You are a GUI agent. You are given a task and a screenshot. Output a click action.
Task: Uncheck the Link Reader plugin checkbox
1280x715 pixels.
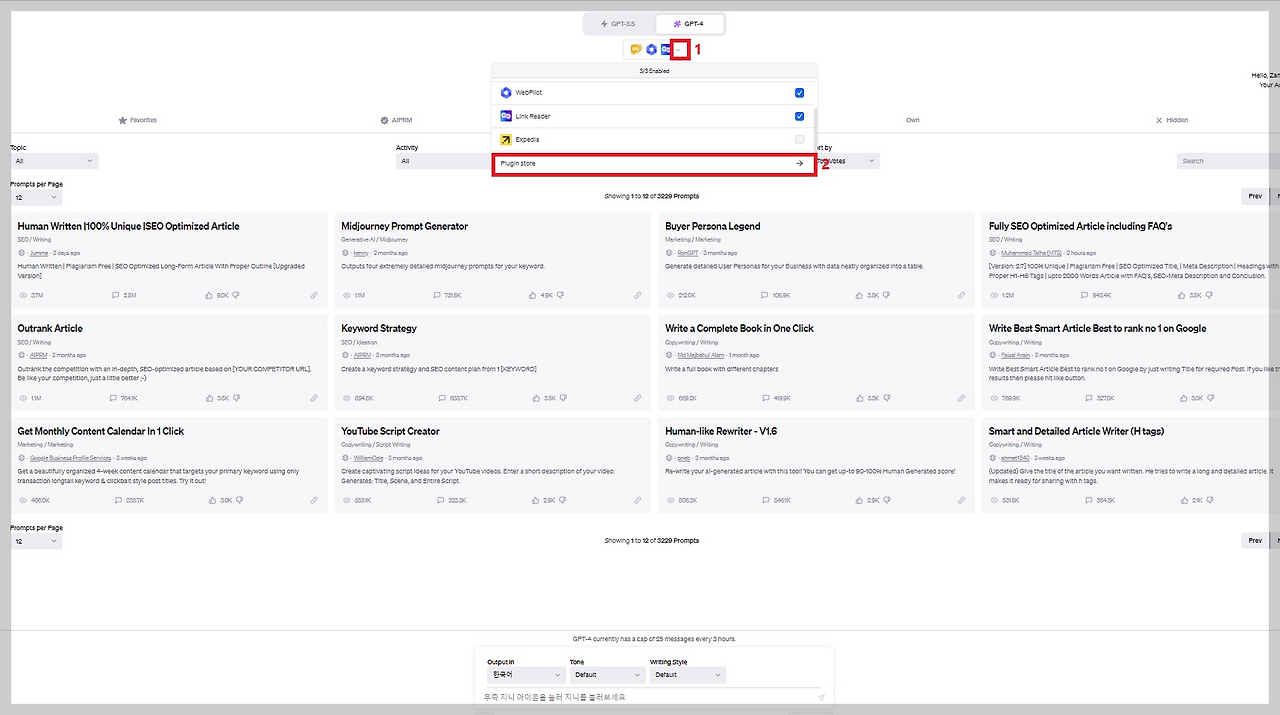pyautogui.click(x=800, y=116)
